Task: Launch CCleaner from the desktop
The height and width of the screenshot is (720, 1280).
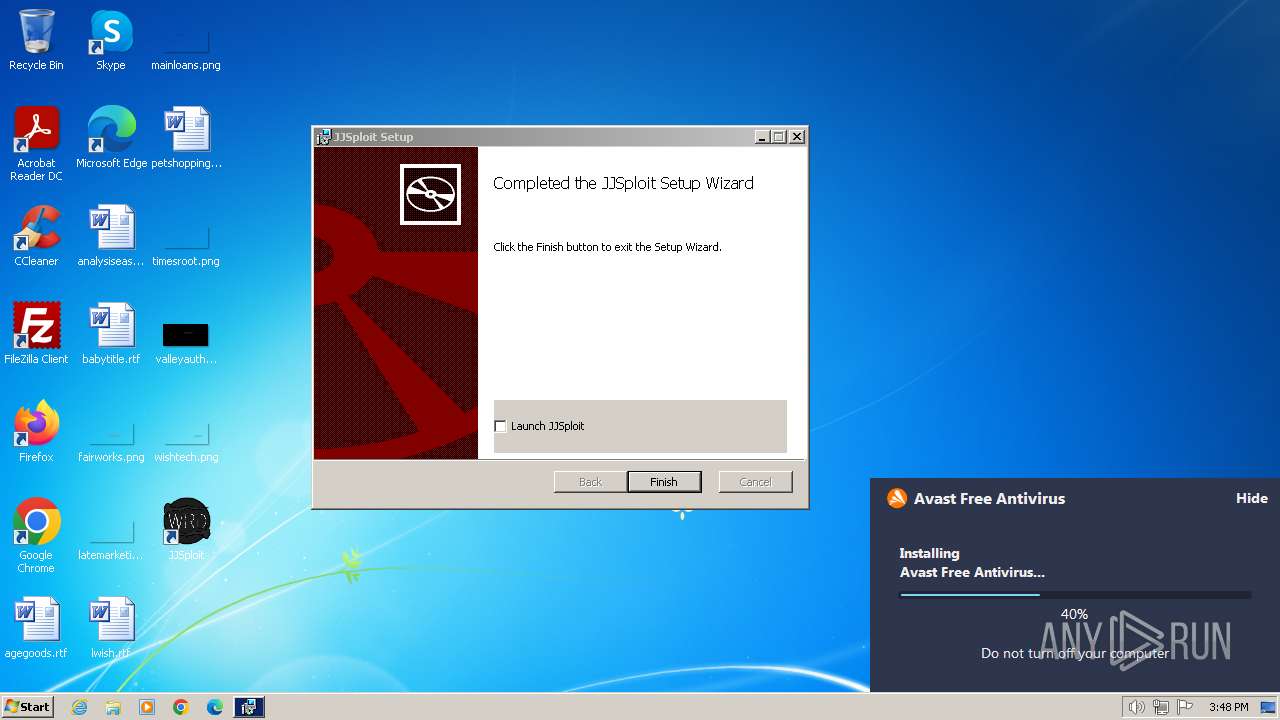Action: click(x=36, y=236)
